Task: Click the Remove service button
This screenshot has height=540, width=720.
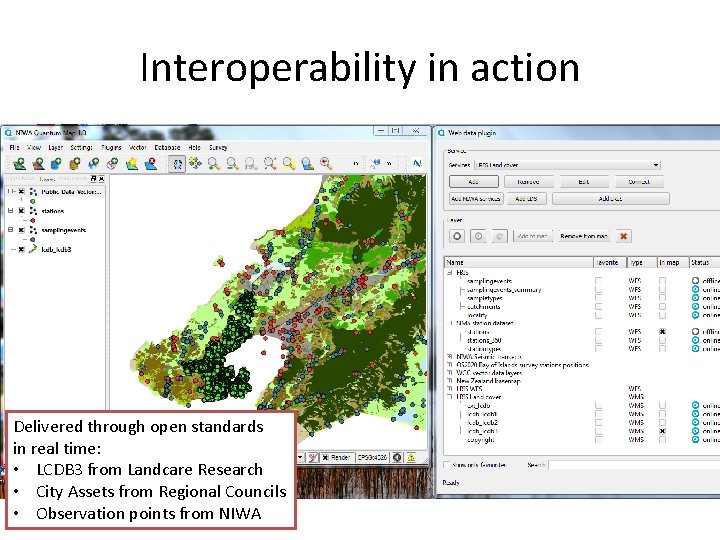Action: (x=528, y=181)
